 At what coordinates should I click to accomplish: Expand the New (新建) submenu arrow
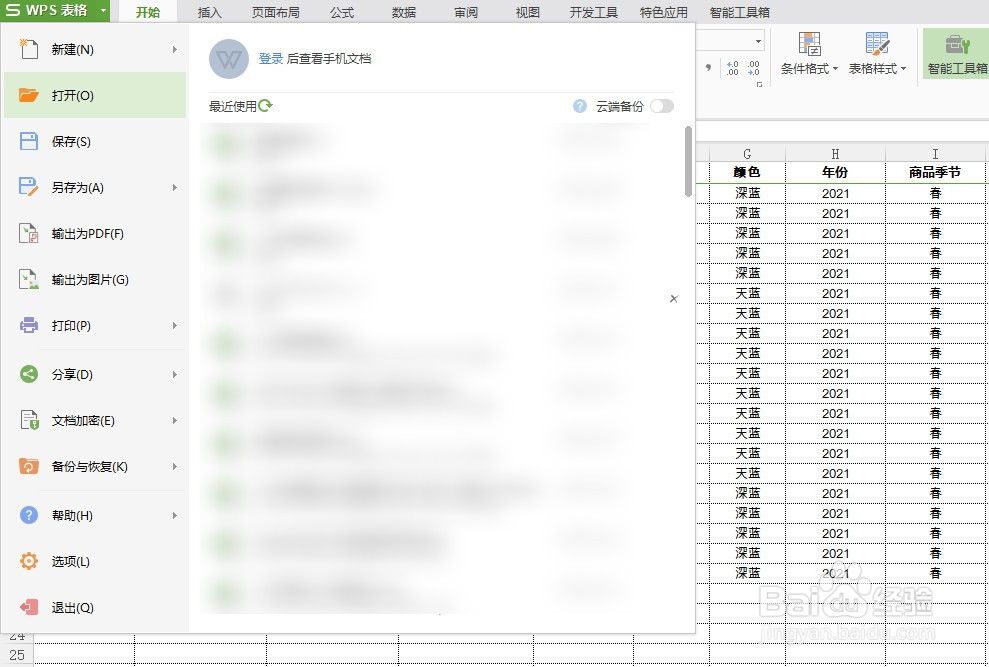click(175, 49)
